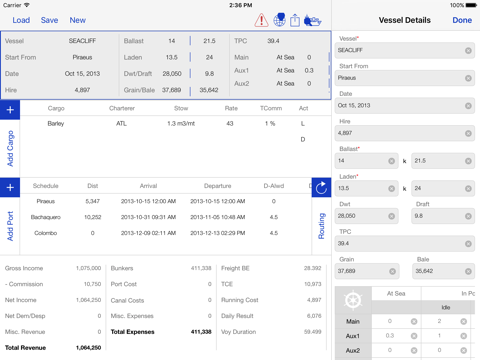
Task: Tap Load in the top bar
Action: click(21, 20)
